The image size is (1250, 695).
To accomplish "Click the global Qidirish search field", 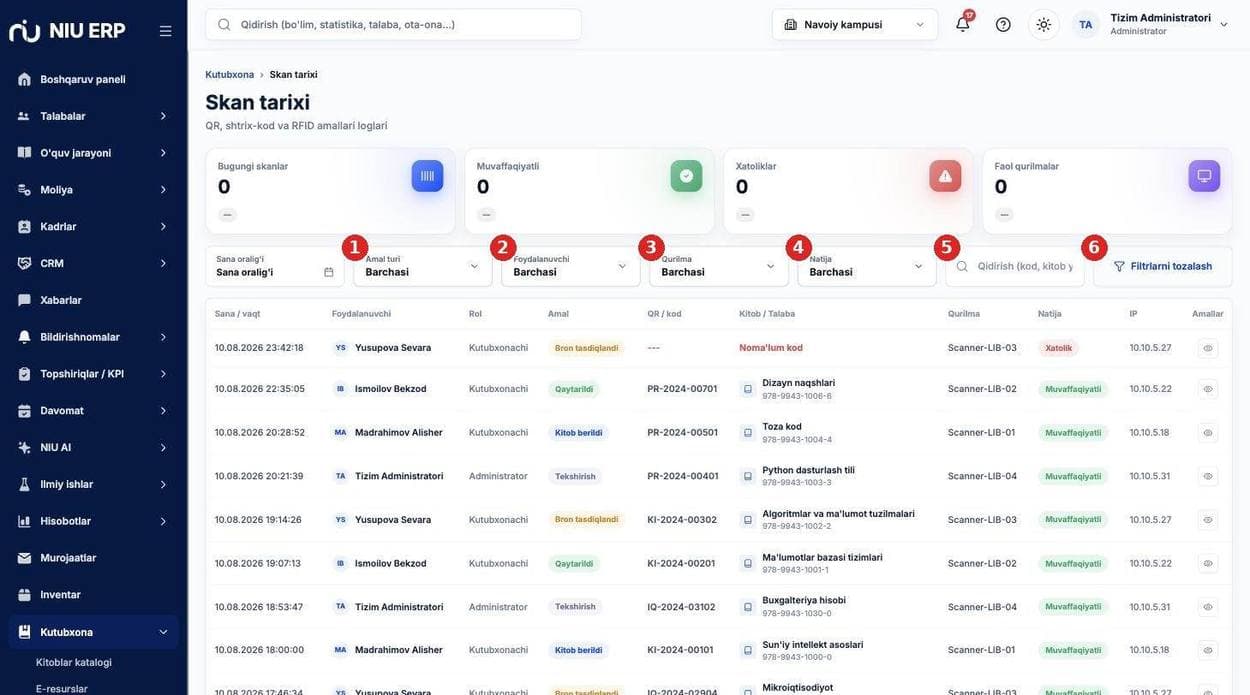I will click(x=393, y=24).
